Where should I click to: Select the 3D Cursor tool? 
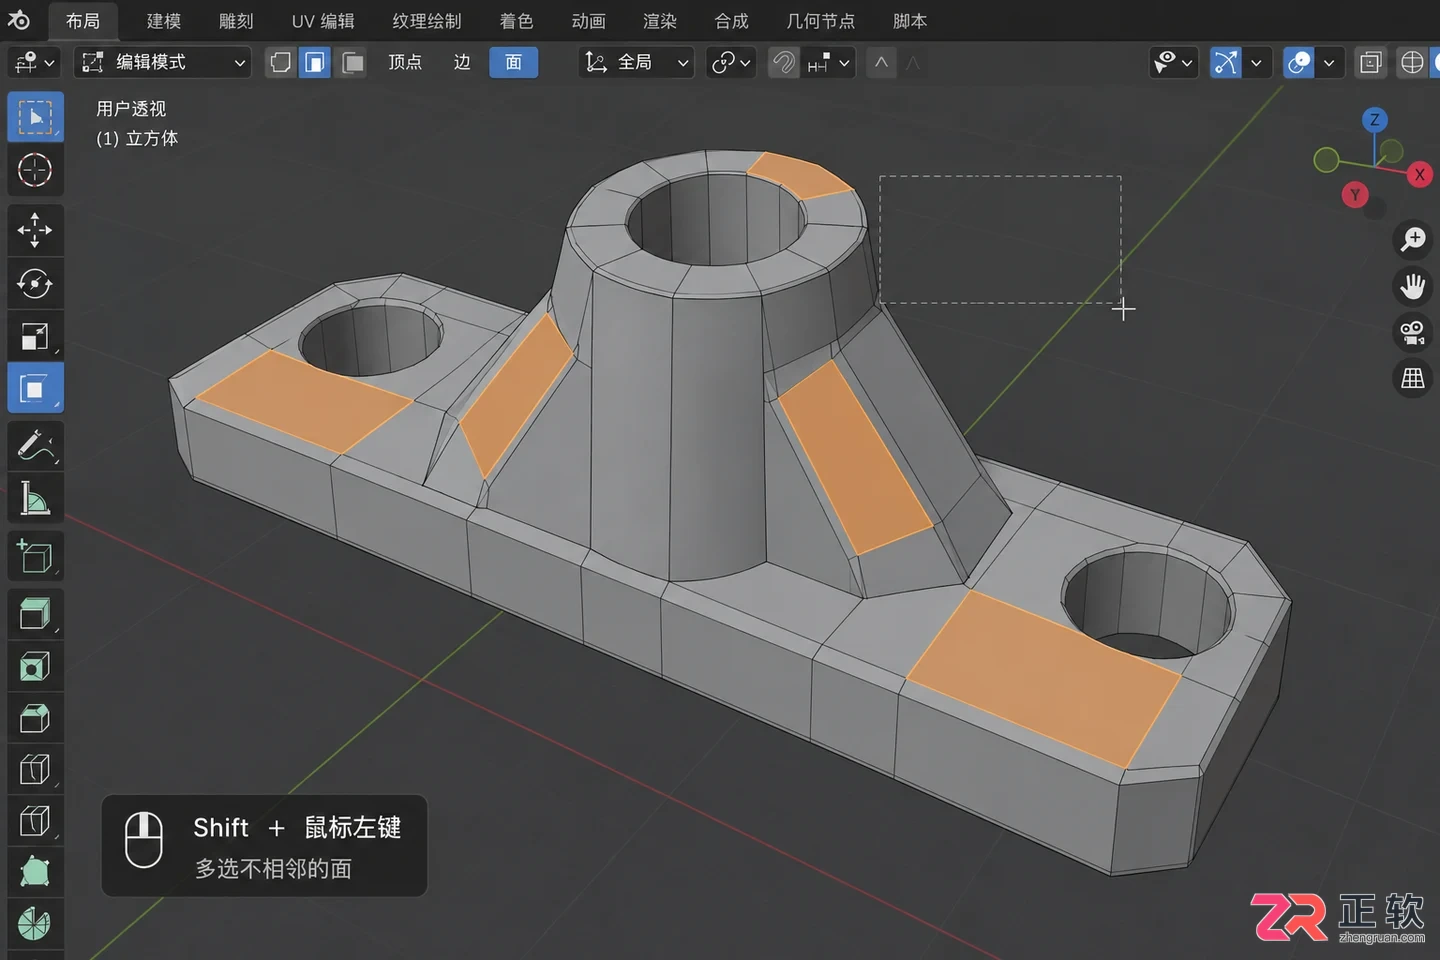click(x=35, y=170)
